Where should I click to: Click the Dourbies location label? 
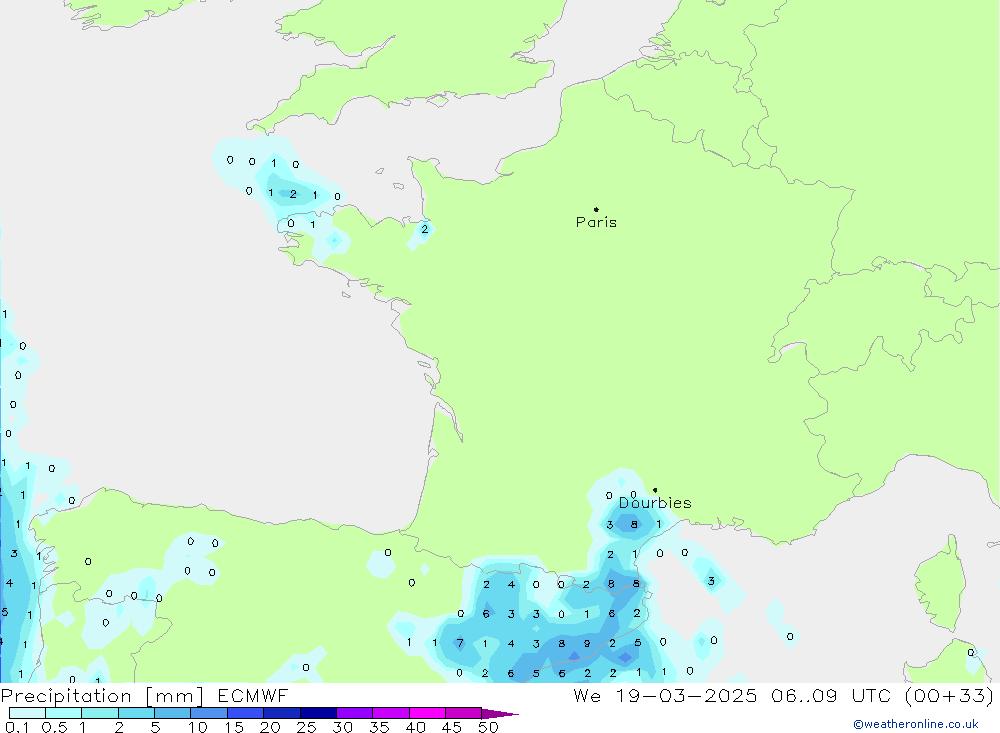(x=655, y=503)
